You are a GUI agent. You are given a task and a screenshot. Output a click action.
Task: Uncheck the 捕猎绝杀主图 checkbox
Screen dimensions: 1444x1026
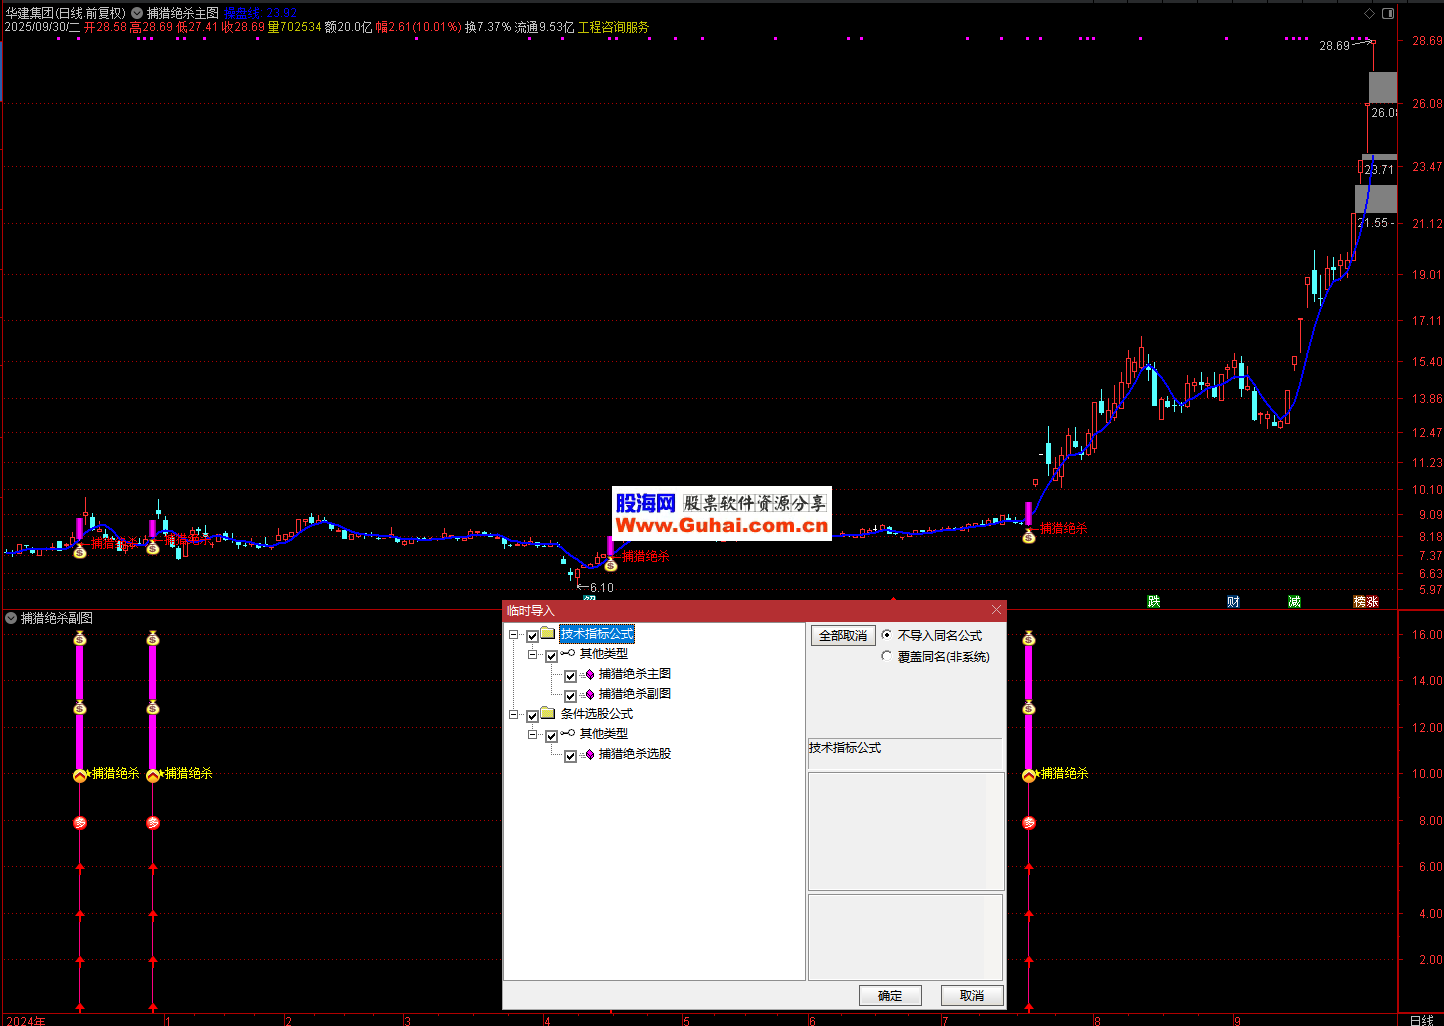coord(570,676)
